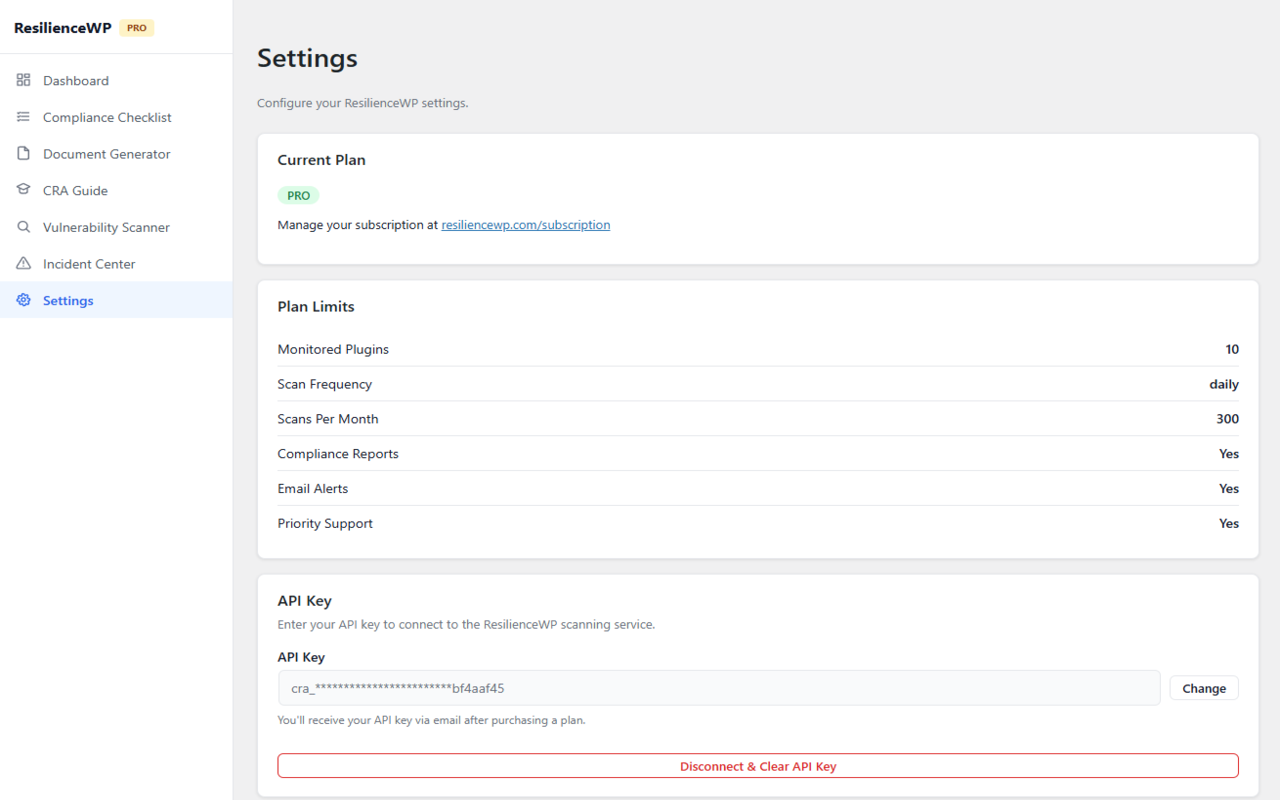Open the Compliance Checklist section
Screen dimensions: 1280x800
coord(109,116)
